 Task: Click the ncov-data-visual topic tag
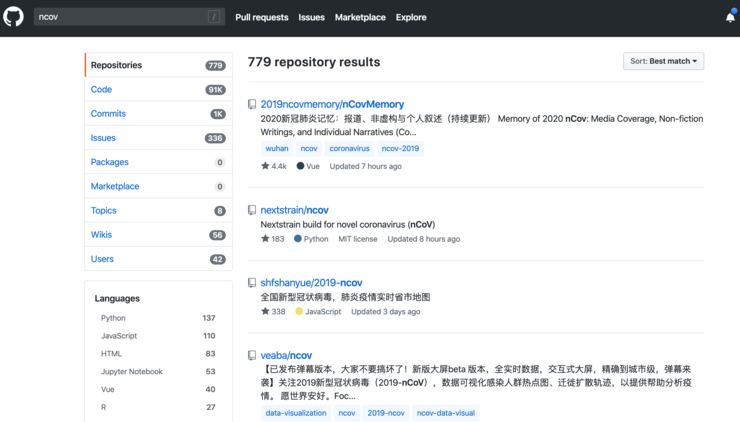click(446, 413)
